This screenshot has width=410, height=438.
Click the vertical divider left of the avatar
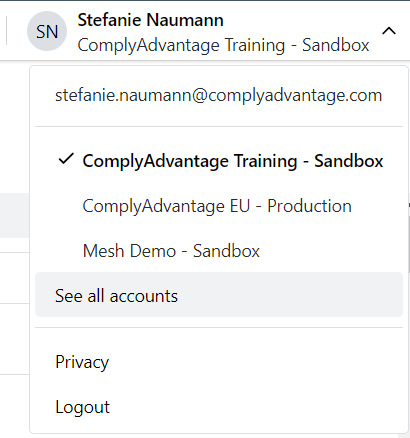tap(6, 31)
